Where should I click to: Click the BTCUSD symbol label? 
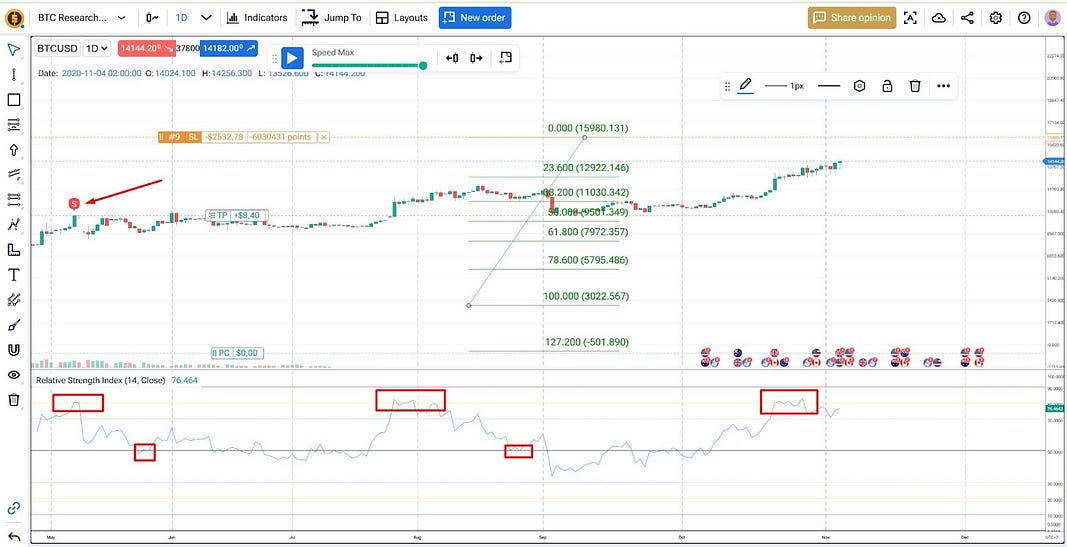point(57,48)
